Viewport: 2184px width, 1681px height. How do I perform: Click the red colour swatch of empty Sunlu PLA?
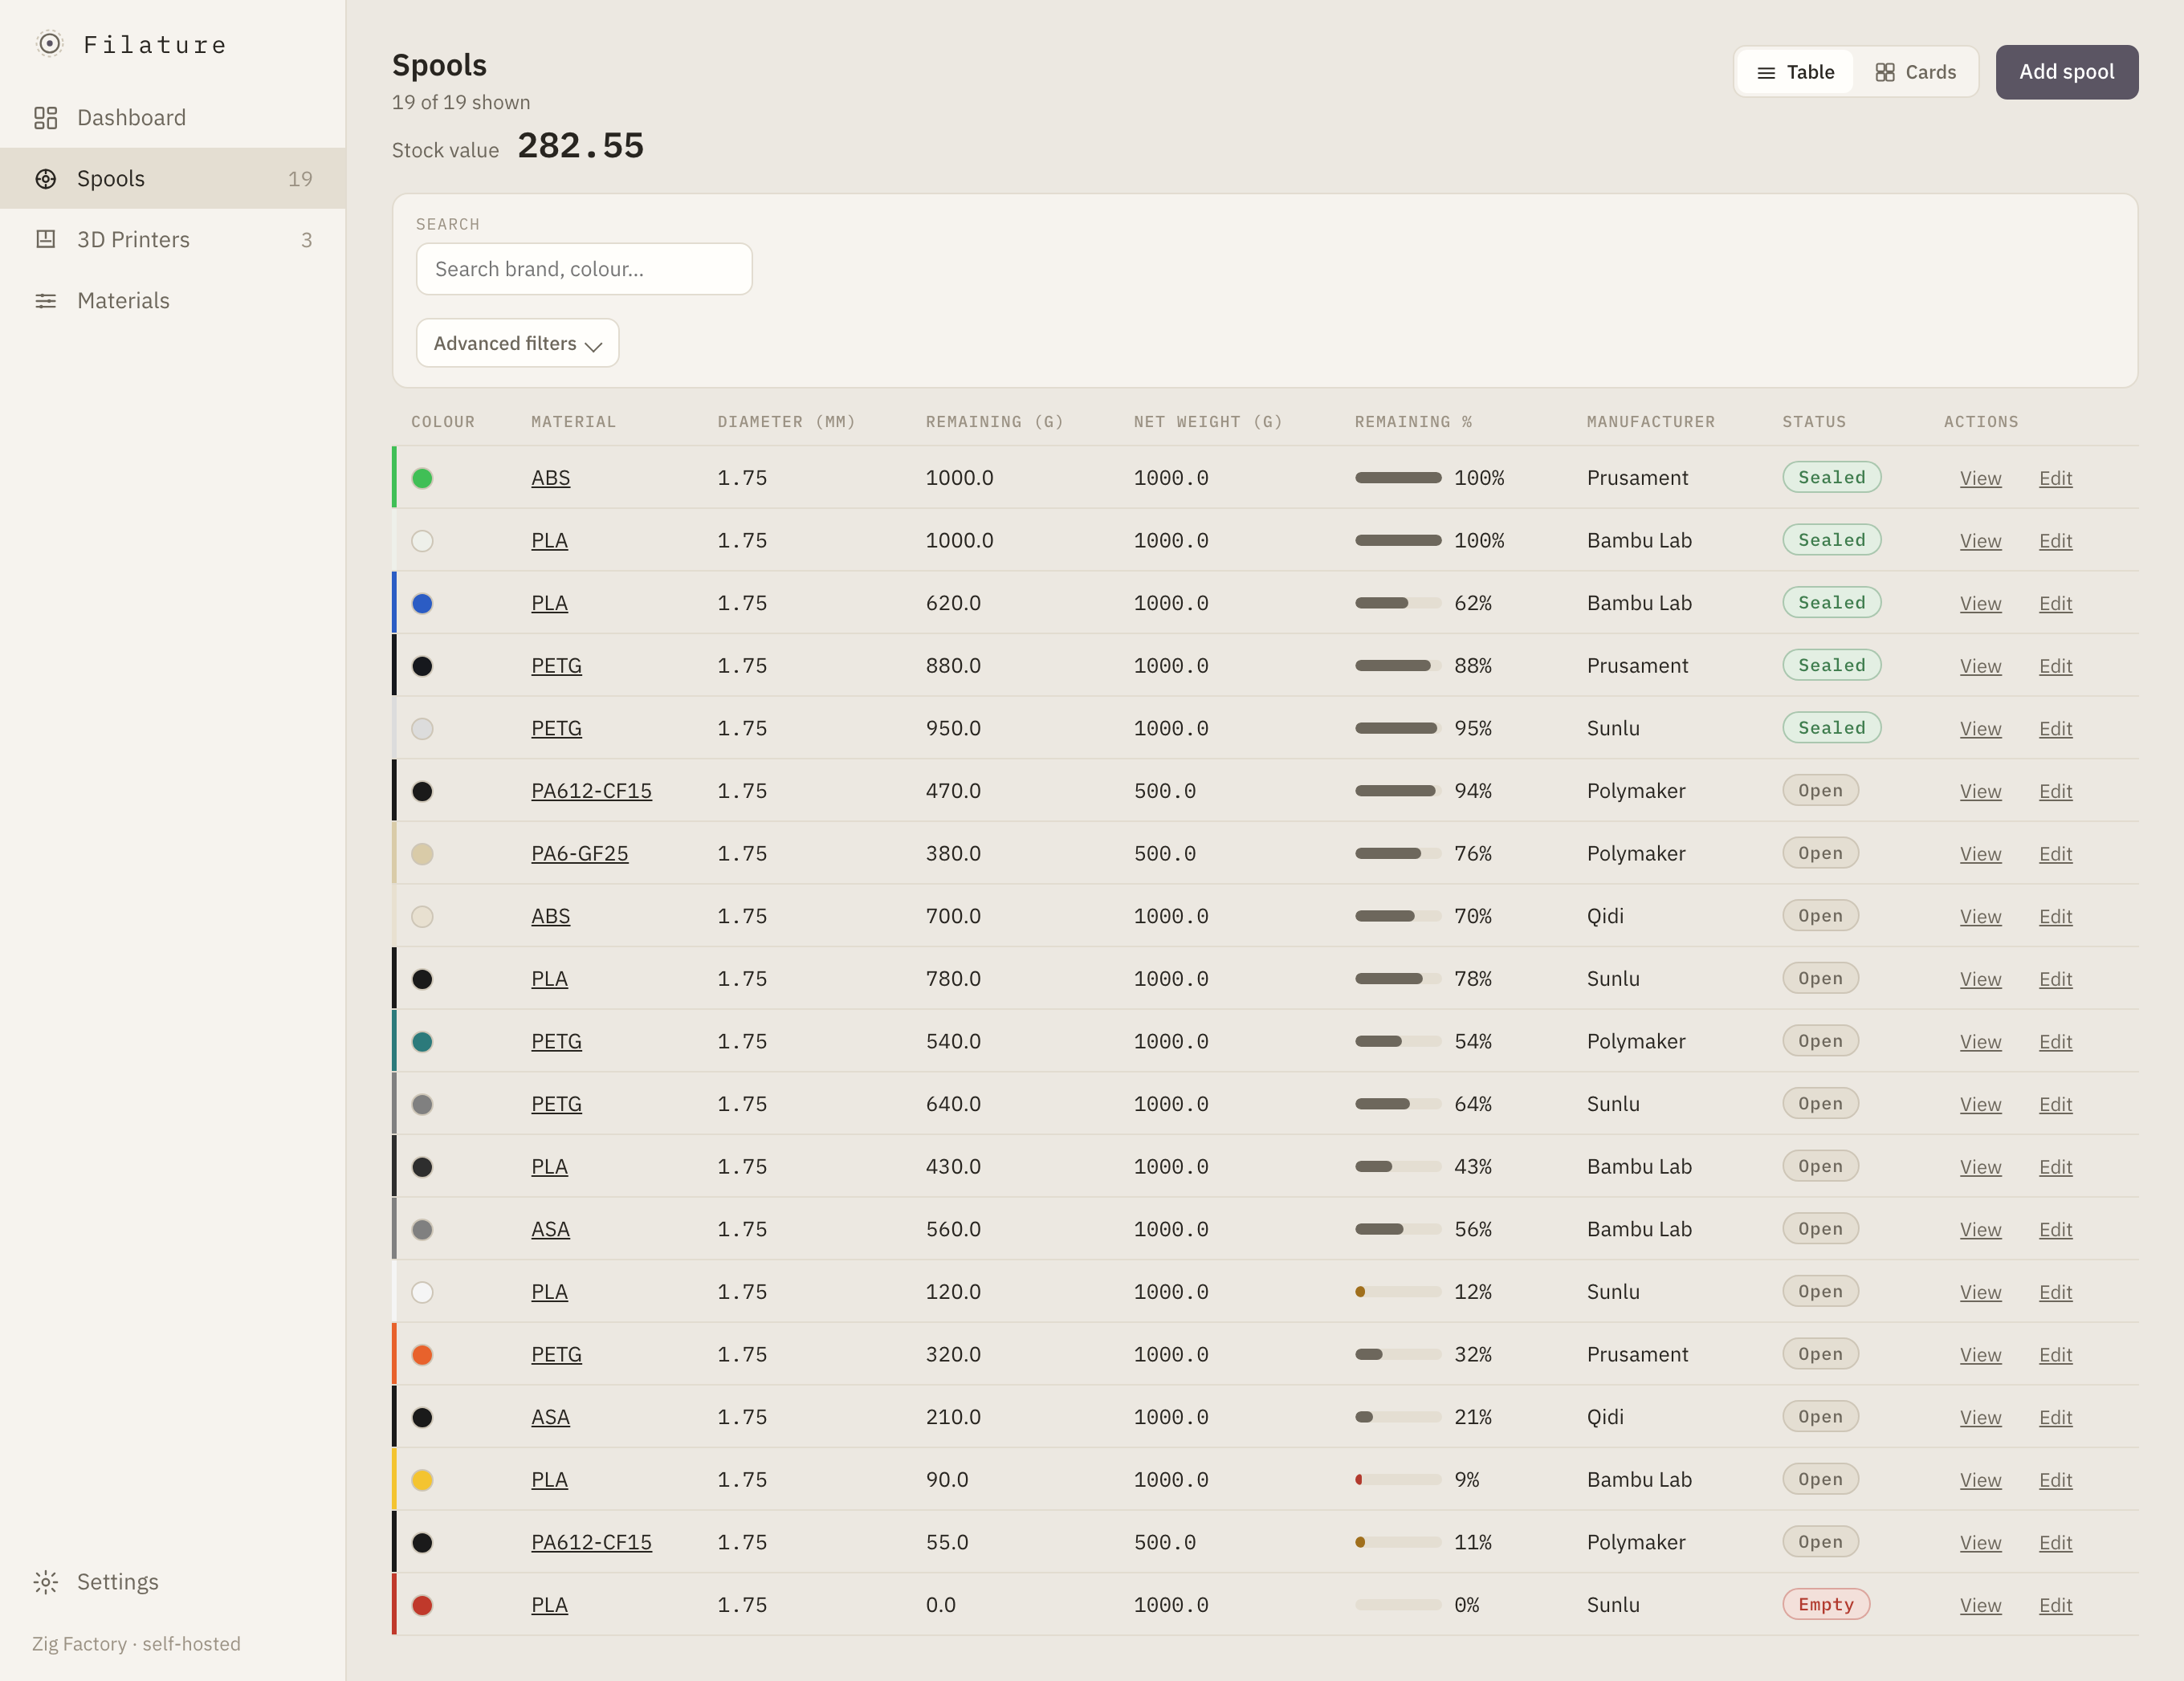point(422,1605)
